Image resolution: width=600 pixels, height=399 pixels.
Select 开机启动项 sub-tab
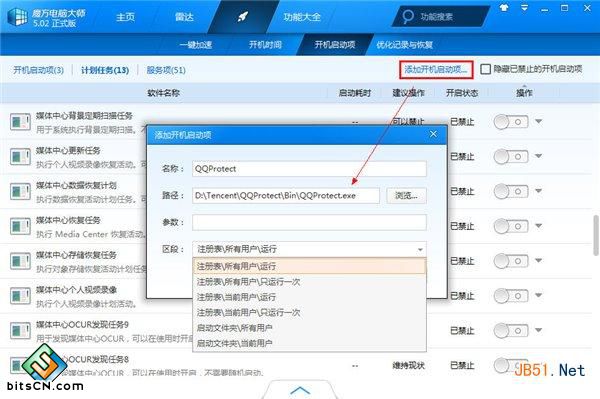tap(335, 45)
